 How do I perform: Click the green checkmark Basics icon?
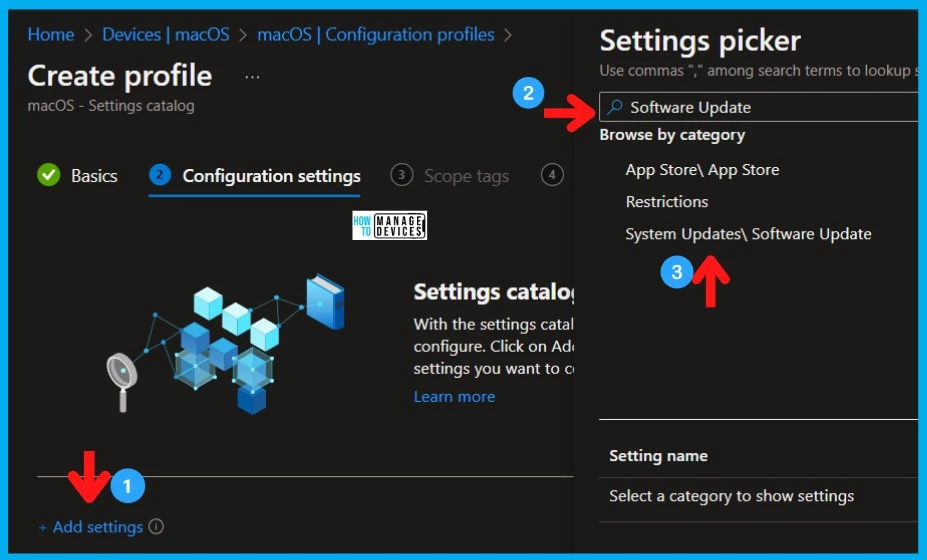tap(48, 175)
